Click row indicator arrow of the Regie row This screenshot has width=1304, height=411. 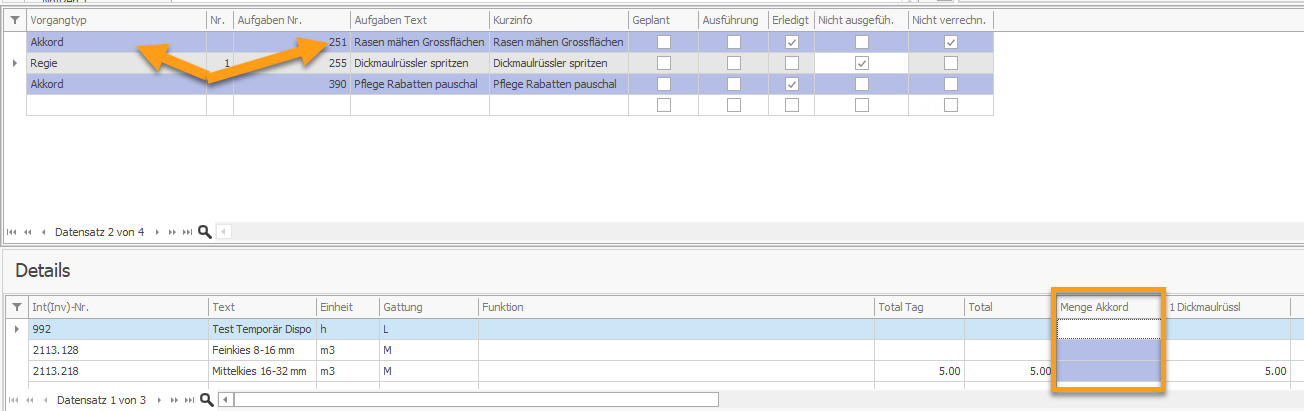[x=13, y=63]
